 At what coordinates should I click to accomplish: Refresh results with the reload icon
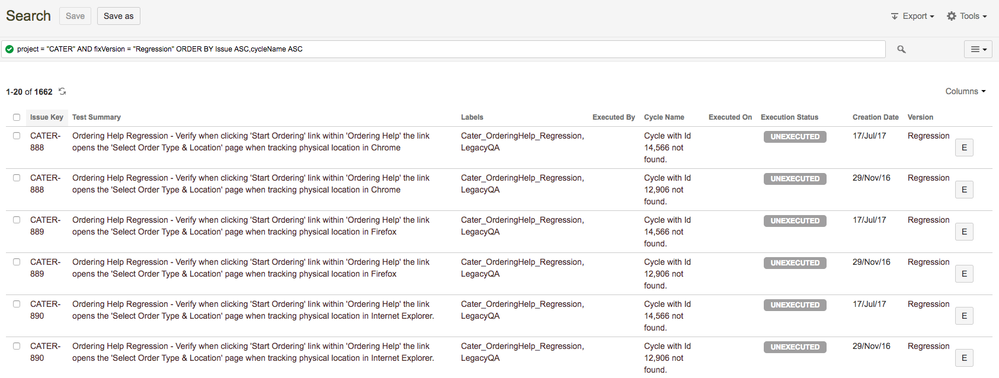62,92
